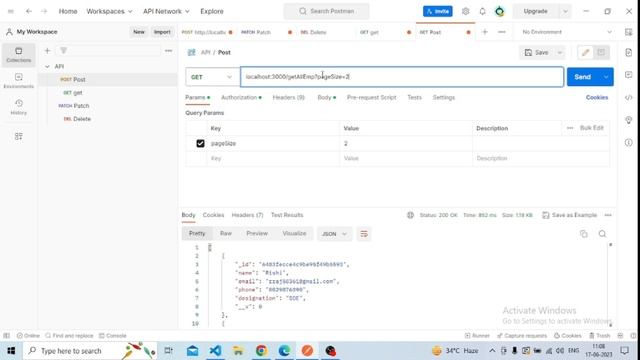Open the code snippet icon in the right sidebar
The image size is (640, 360).
(629, 98)
